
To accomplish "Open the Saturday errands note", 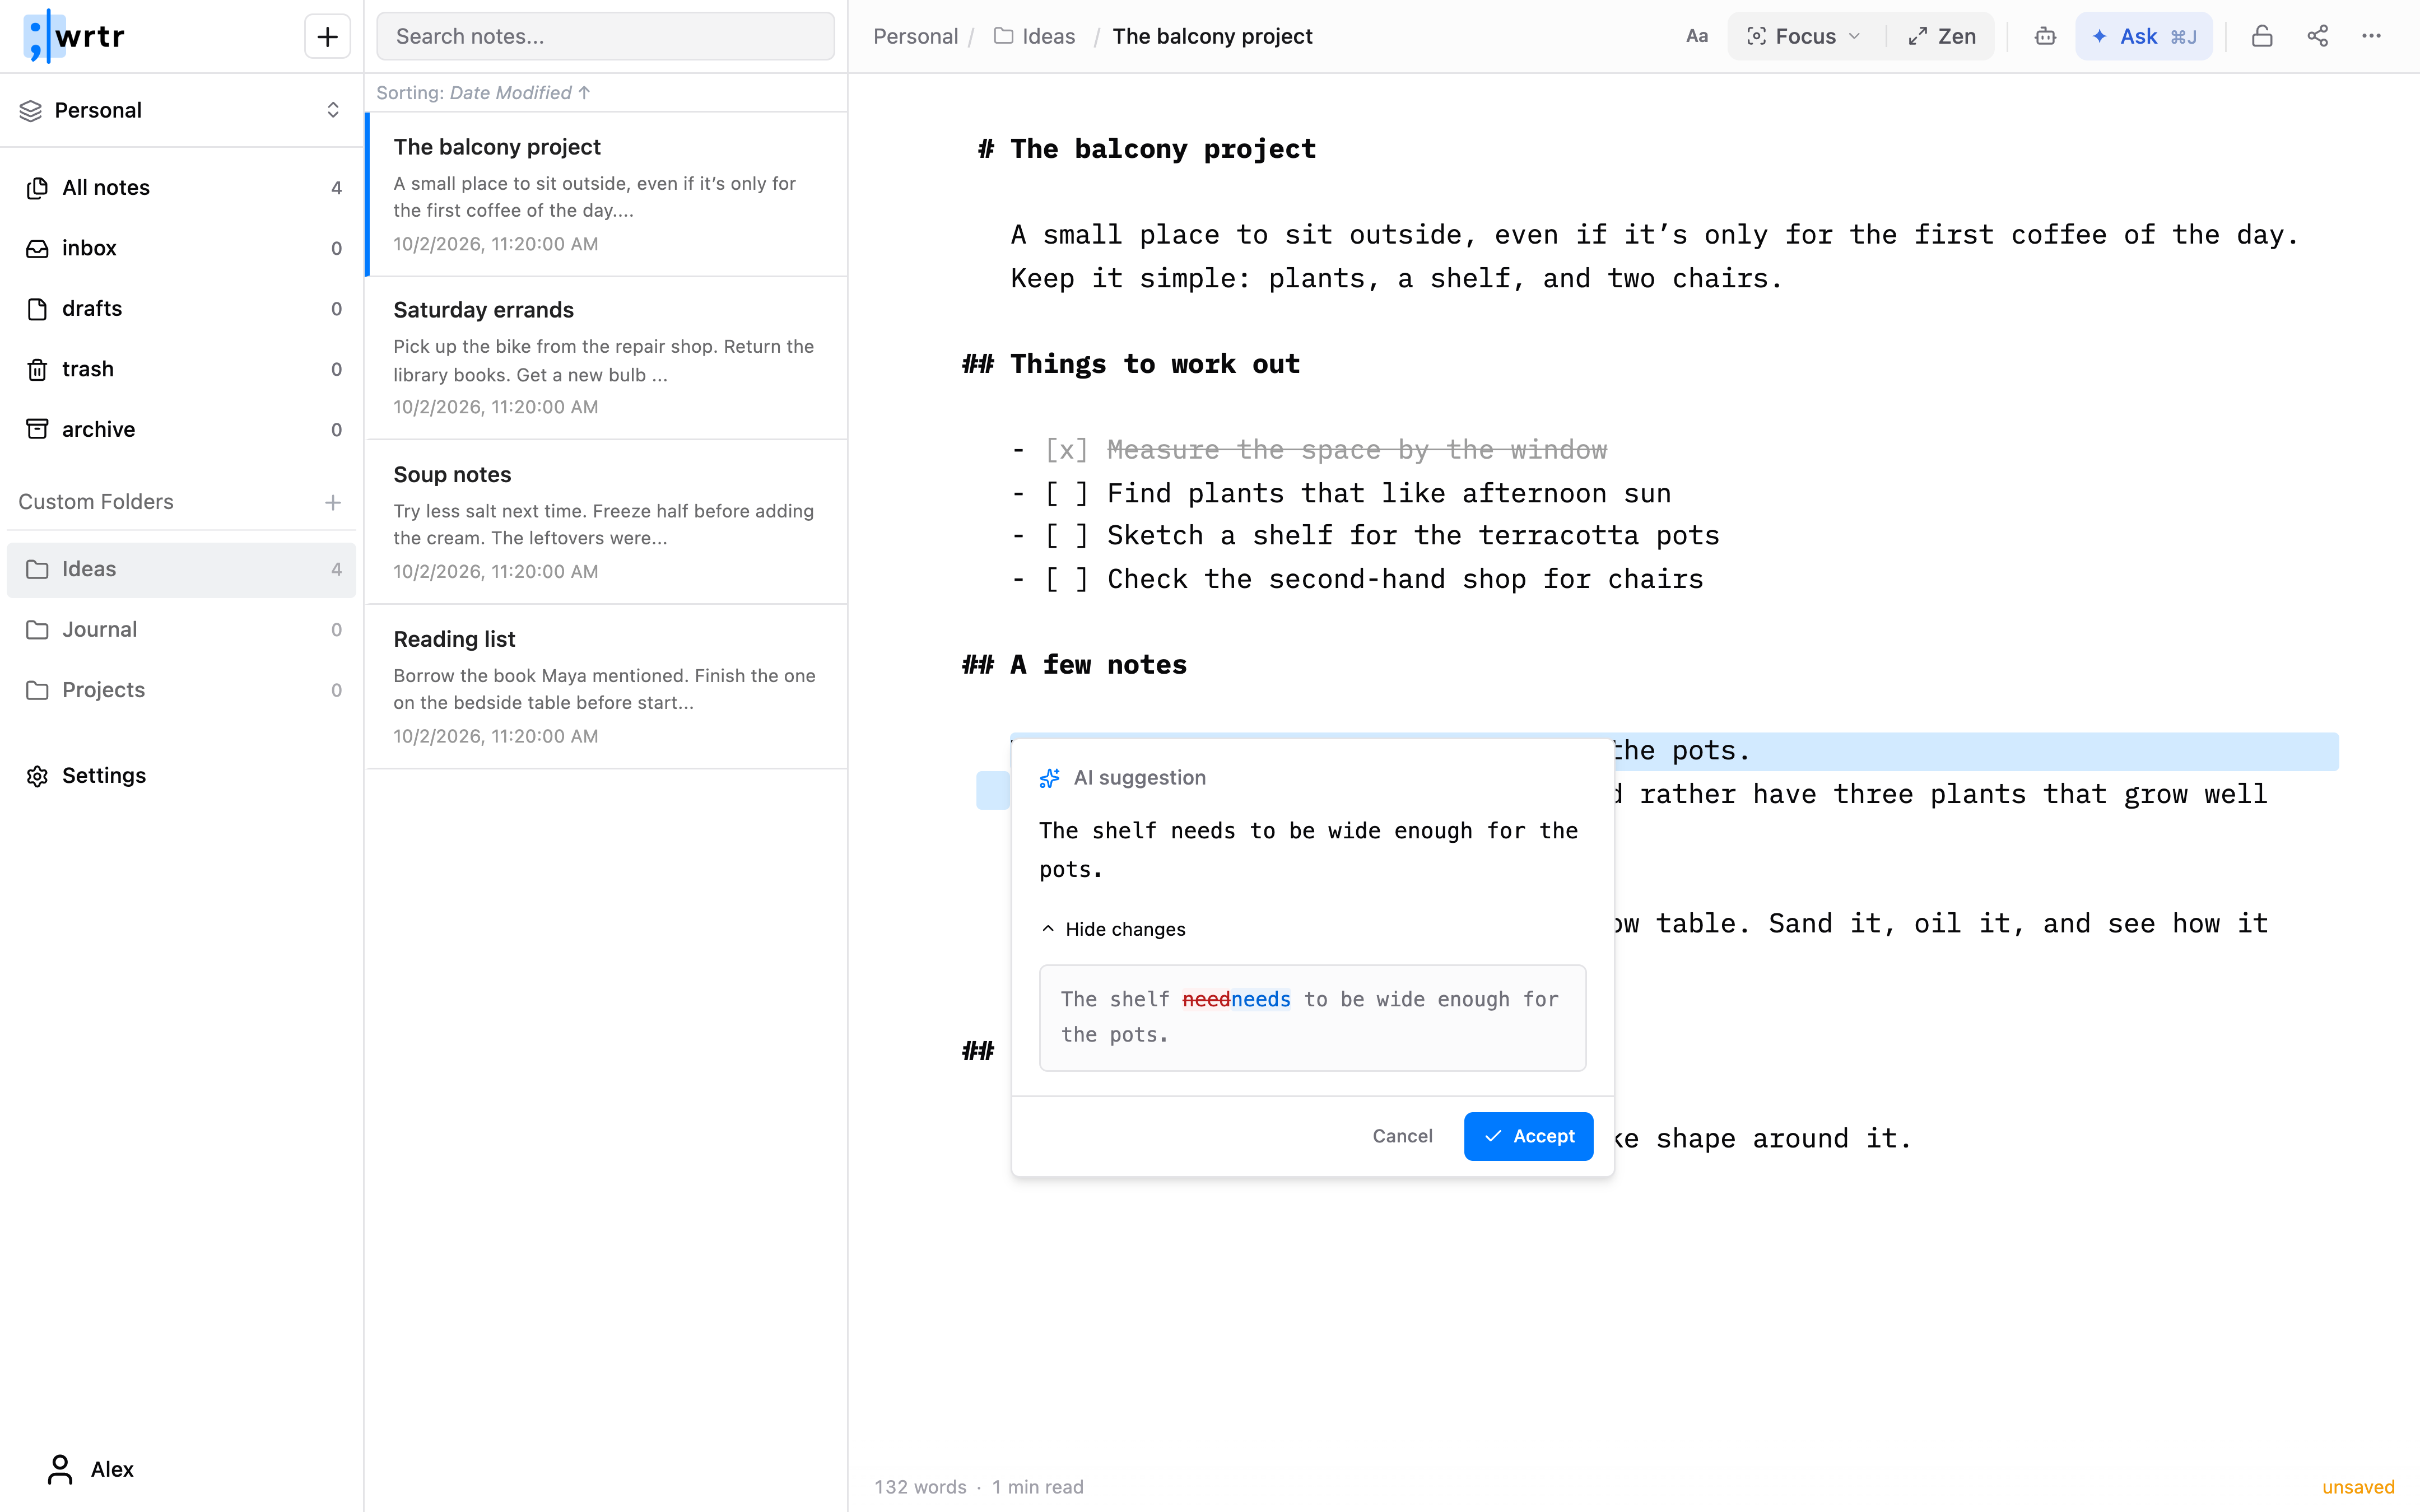I will point(606,358).
